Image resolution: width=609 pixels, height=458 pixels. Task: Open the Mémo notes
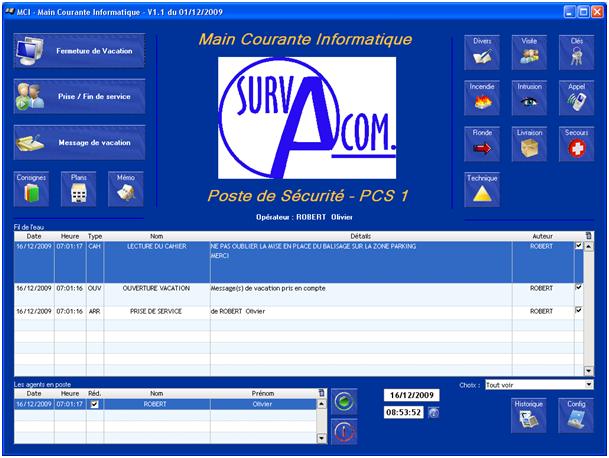point(125,189)
